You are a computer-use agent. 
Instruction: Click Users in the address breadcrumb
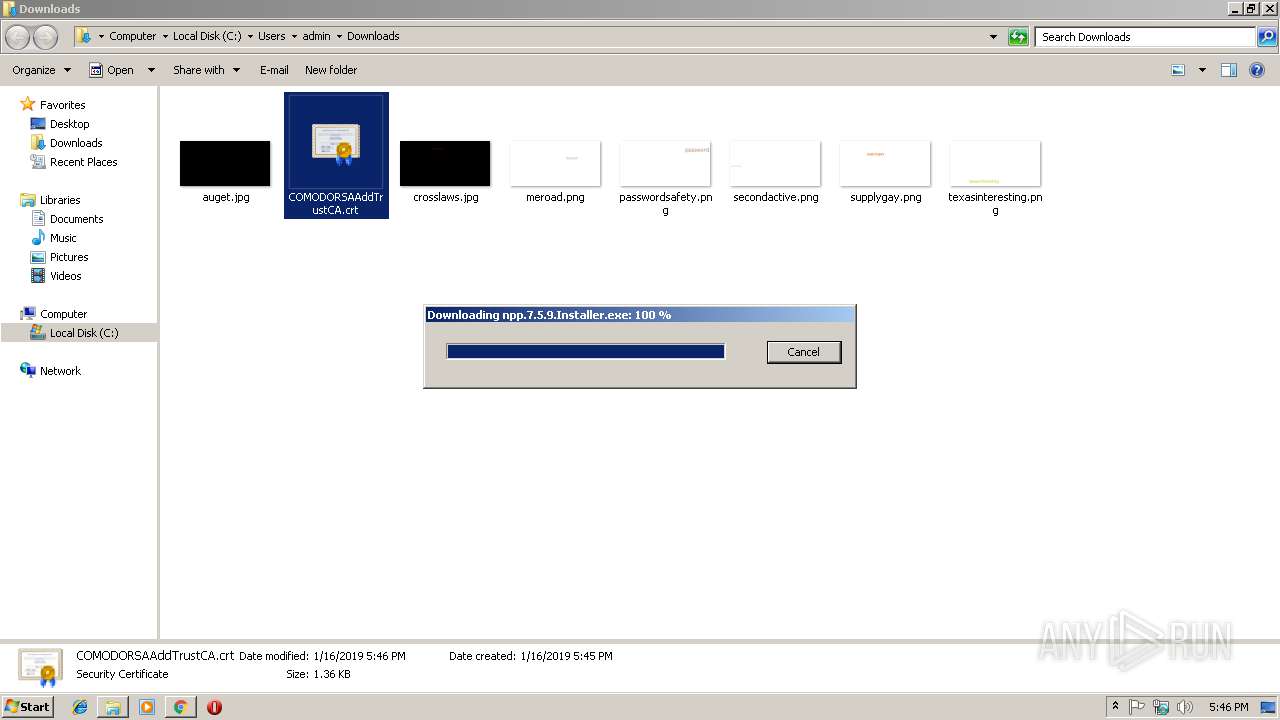point(271,36)
